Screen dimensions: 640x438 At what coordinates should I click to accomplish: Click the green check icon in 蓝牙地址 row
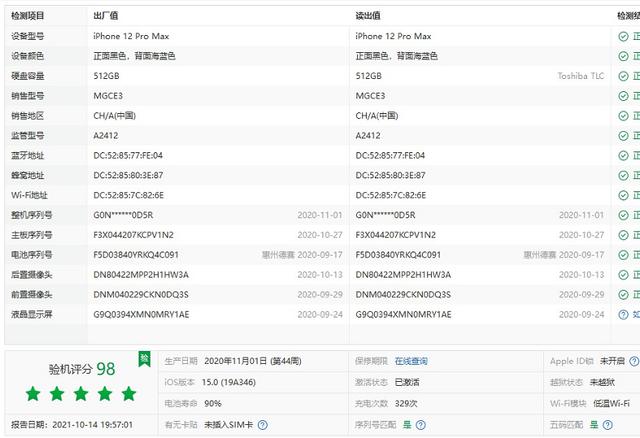(x=623, y=156)
